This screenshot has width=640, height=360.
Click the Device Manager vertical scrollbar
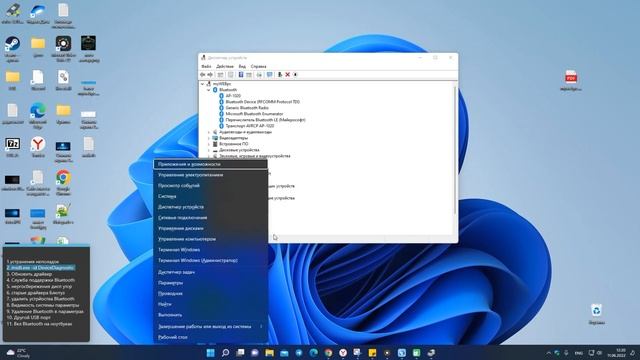tap(455, 149)
